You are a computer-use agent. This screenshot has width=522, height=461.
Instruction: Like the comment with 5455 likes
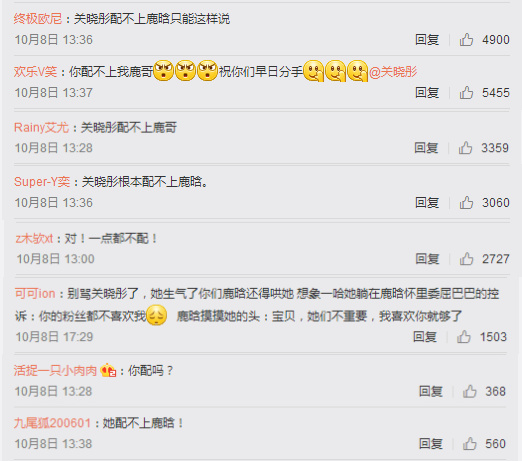tap(466, 92)
